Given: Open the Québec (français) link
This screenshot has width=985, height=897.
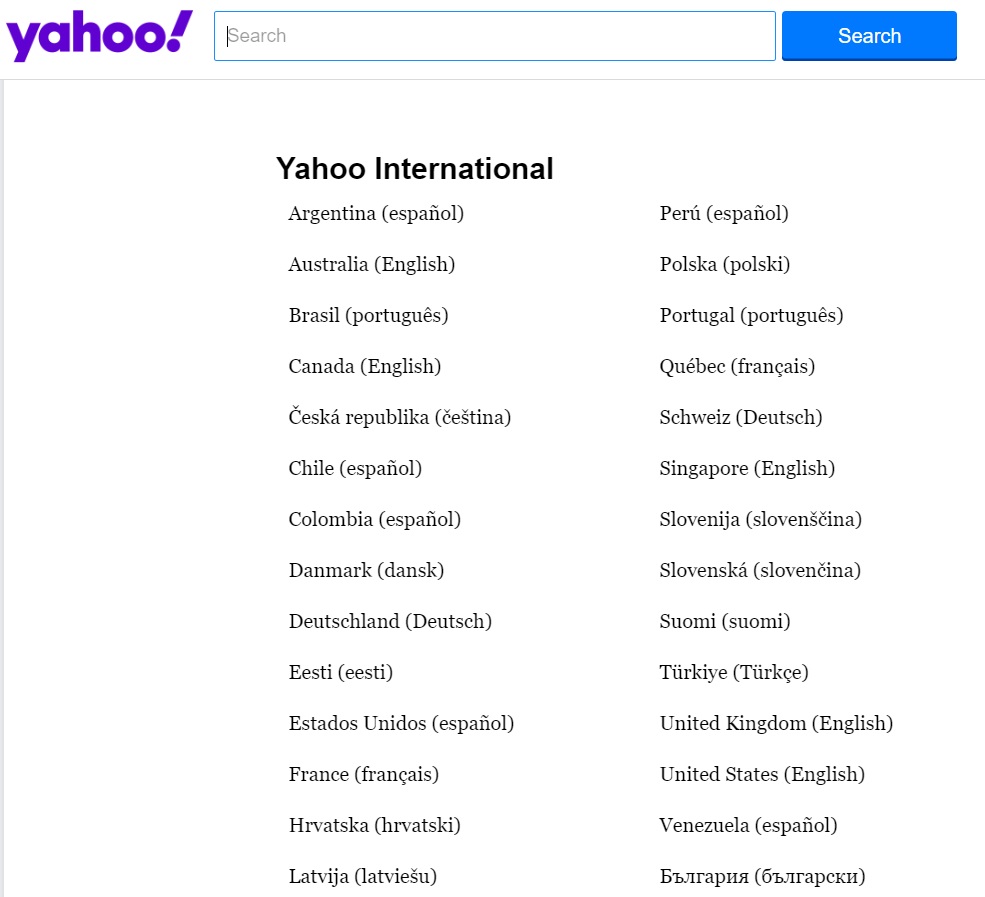Looking at the screenshot, I should 737,366.
